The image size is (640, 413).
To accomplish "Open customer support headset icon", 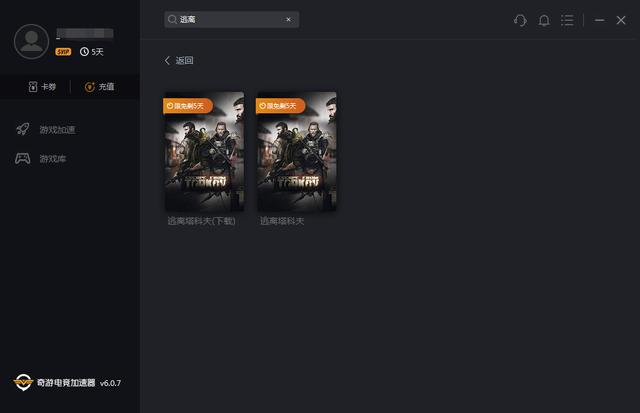I will 520,20.
